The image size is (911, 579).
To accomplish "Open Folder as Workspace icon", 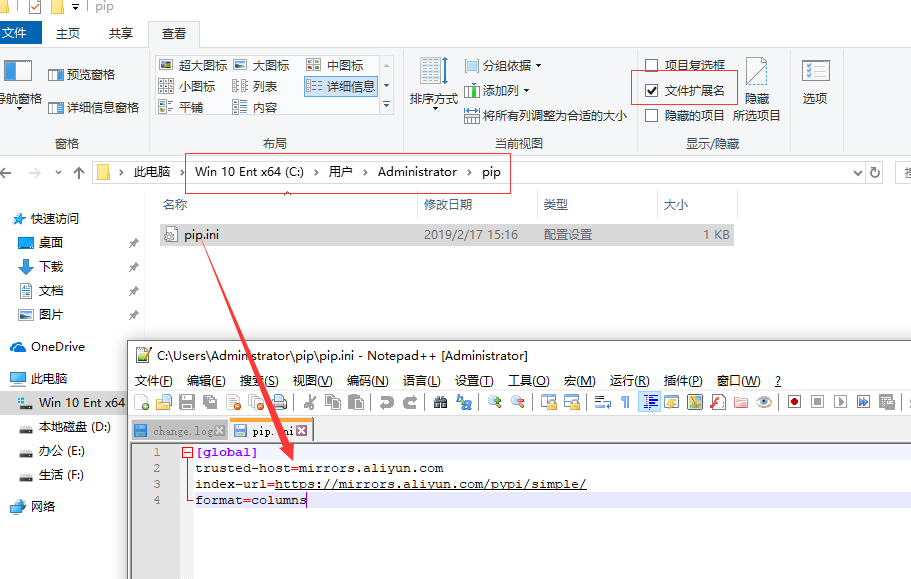I will pyautogui.click(x=741, y=402).
